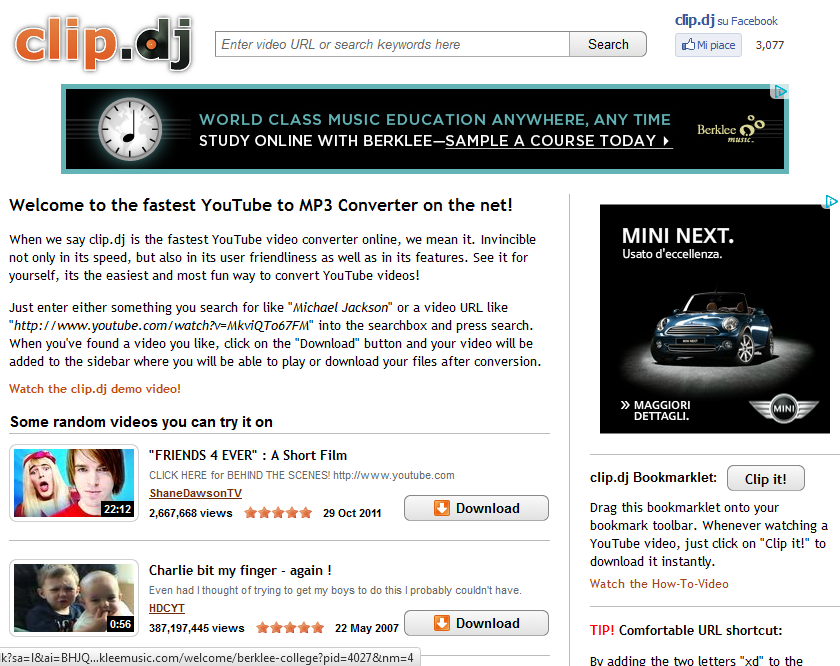Click the Berklee music logo
Image resolution: width=840 pixels, height=666 pixels.
(x=731, y=129)
